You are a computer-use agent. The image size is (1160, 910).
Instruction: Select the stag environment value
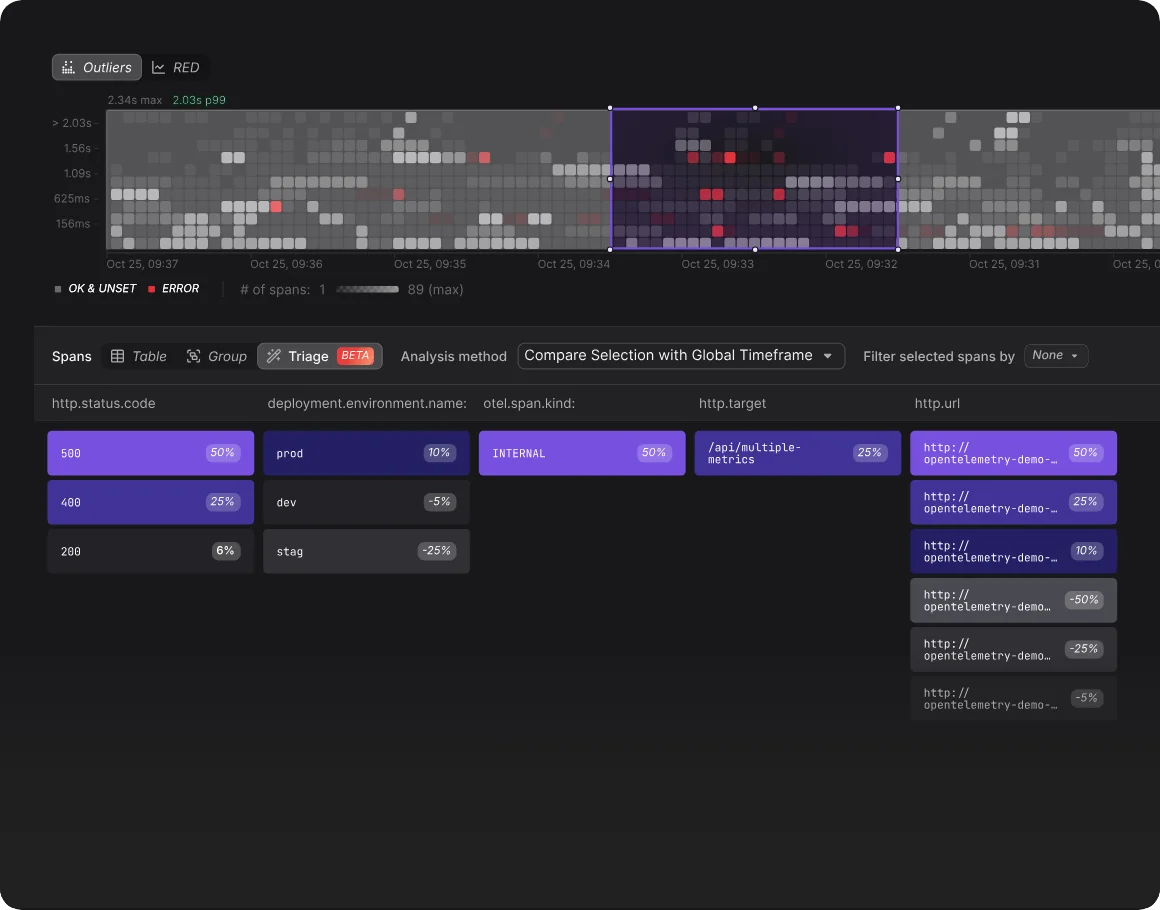[366, 551]
